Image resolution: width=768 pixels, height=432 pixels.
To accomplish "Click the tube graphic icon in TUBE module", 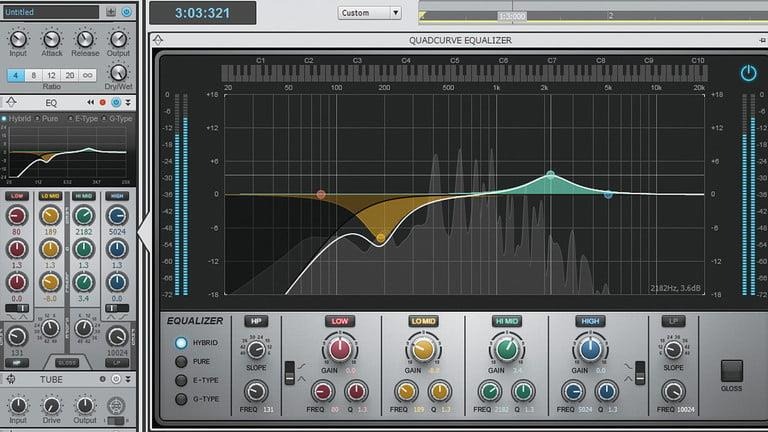I will 116,406.
